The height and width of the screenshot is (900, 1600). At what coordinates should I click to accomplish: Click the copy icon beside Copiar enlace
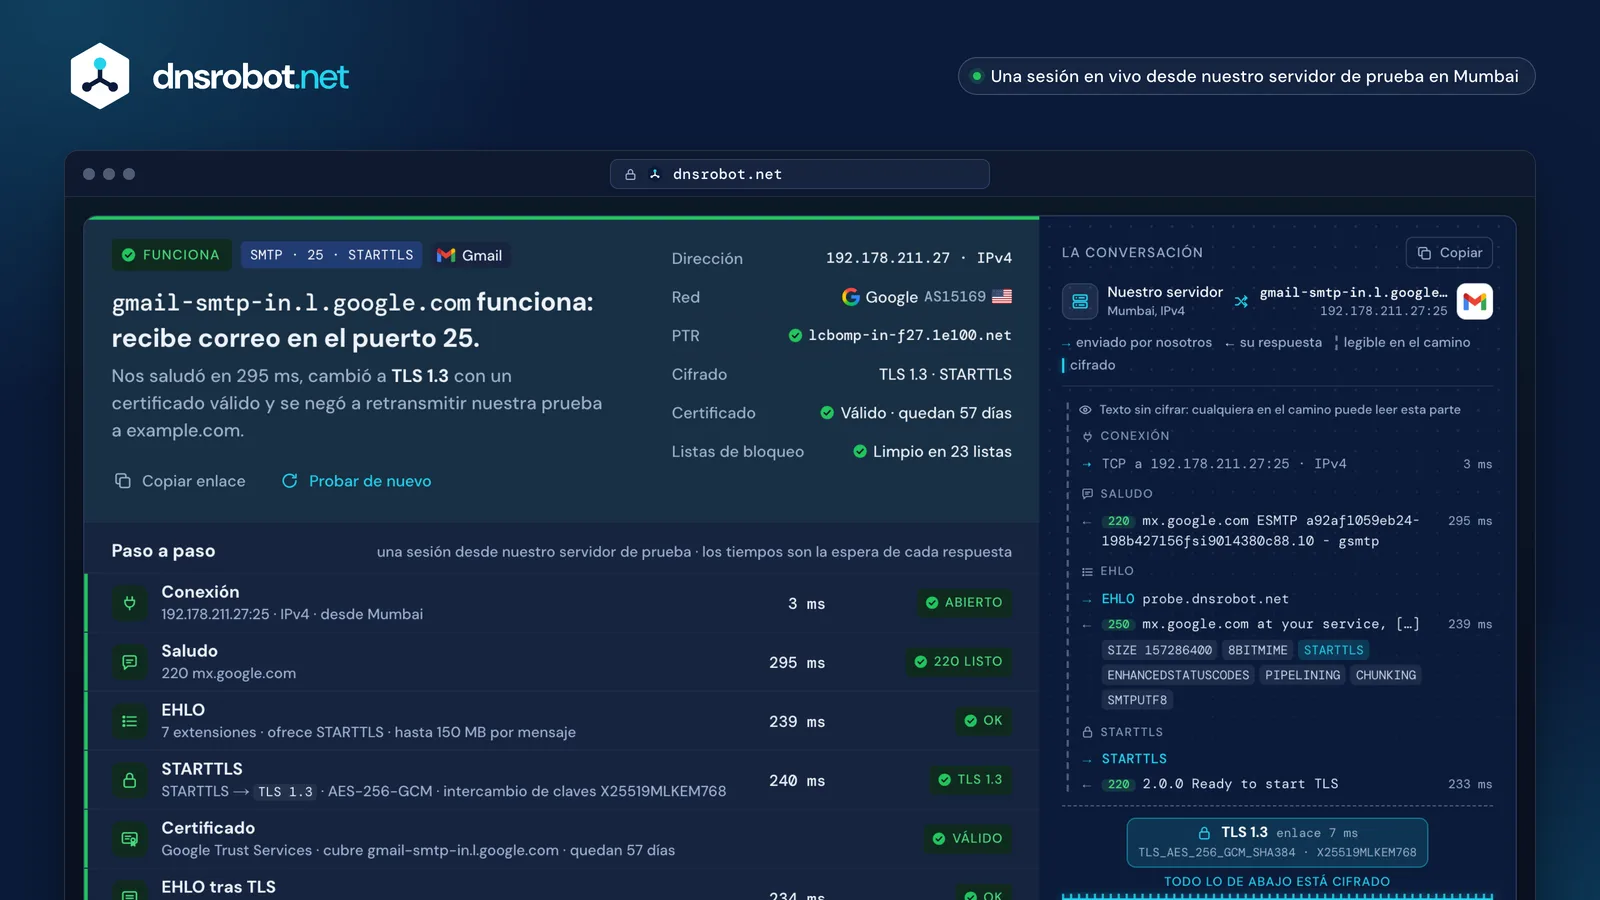click(x=123, y=481)
